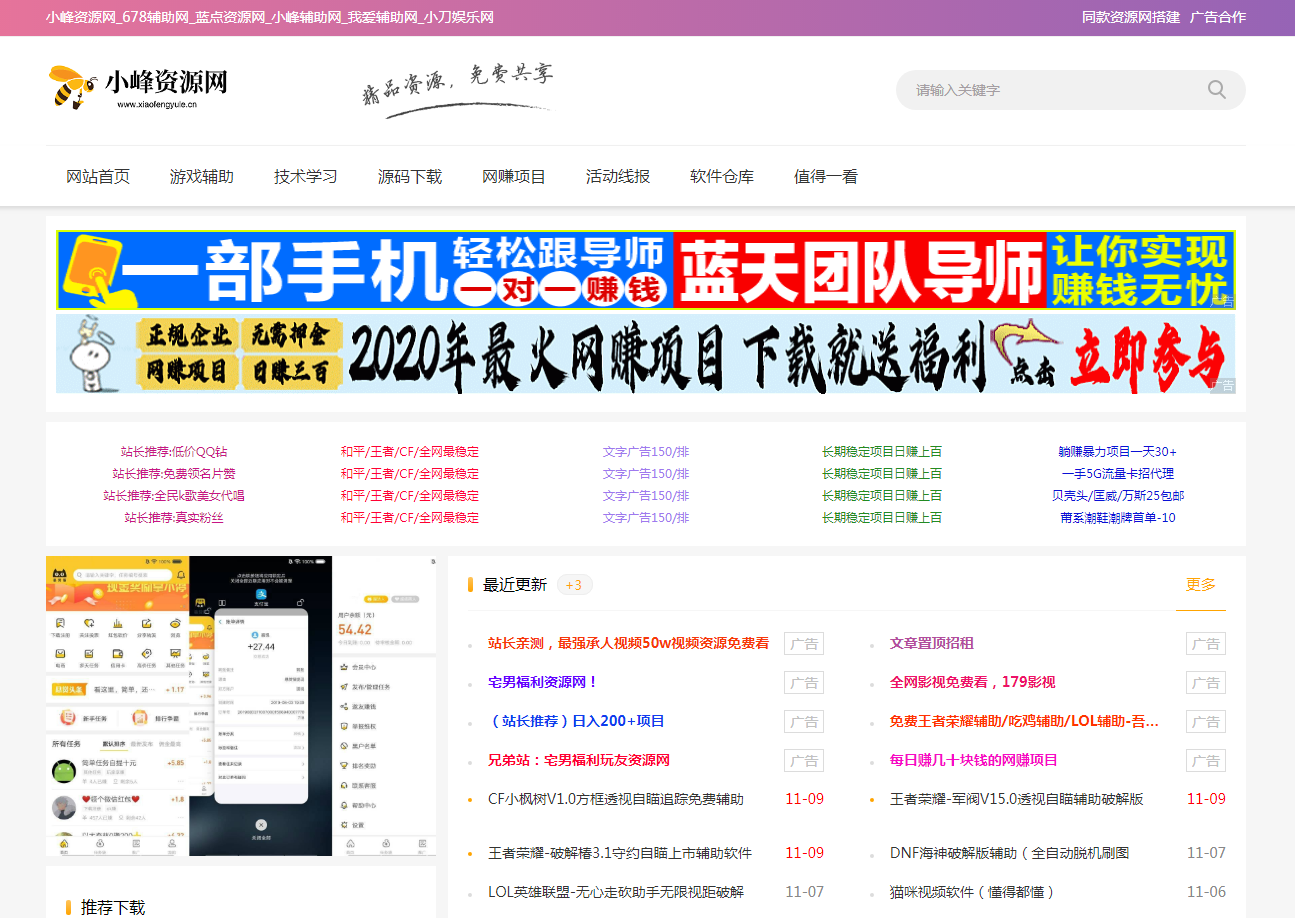The height and width of the screenshot is (918, 1295).
Task: Open the 源码下载 navigation tab
Action: tap(410, 177)
